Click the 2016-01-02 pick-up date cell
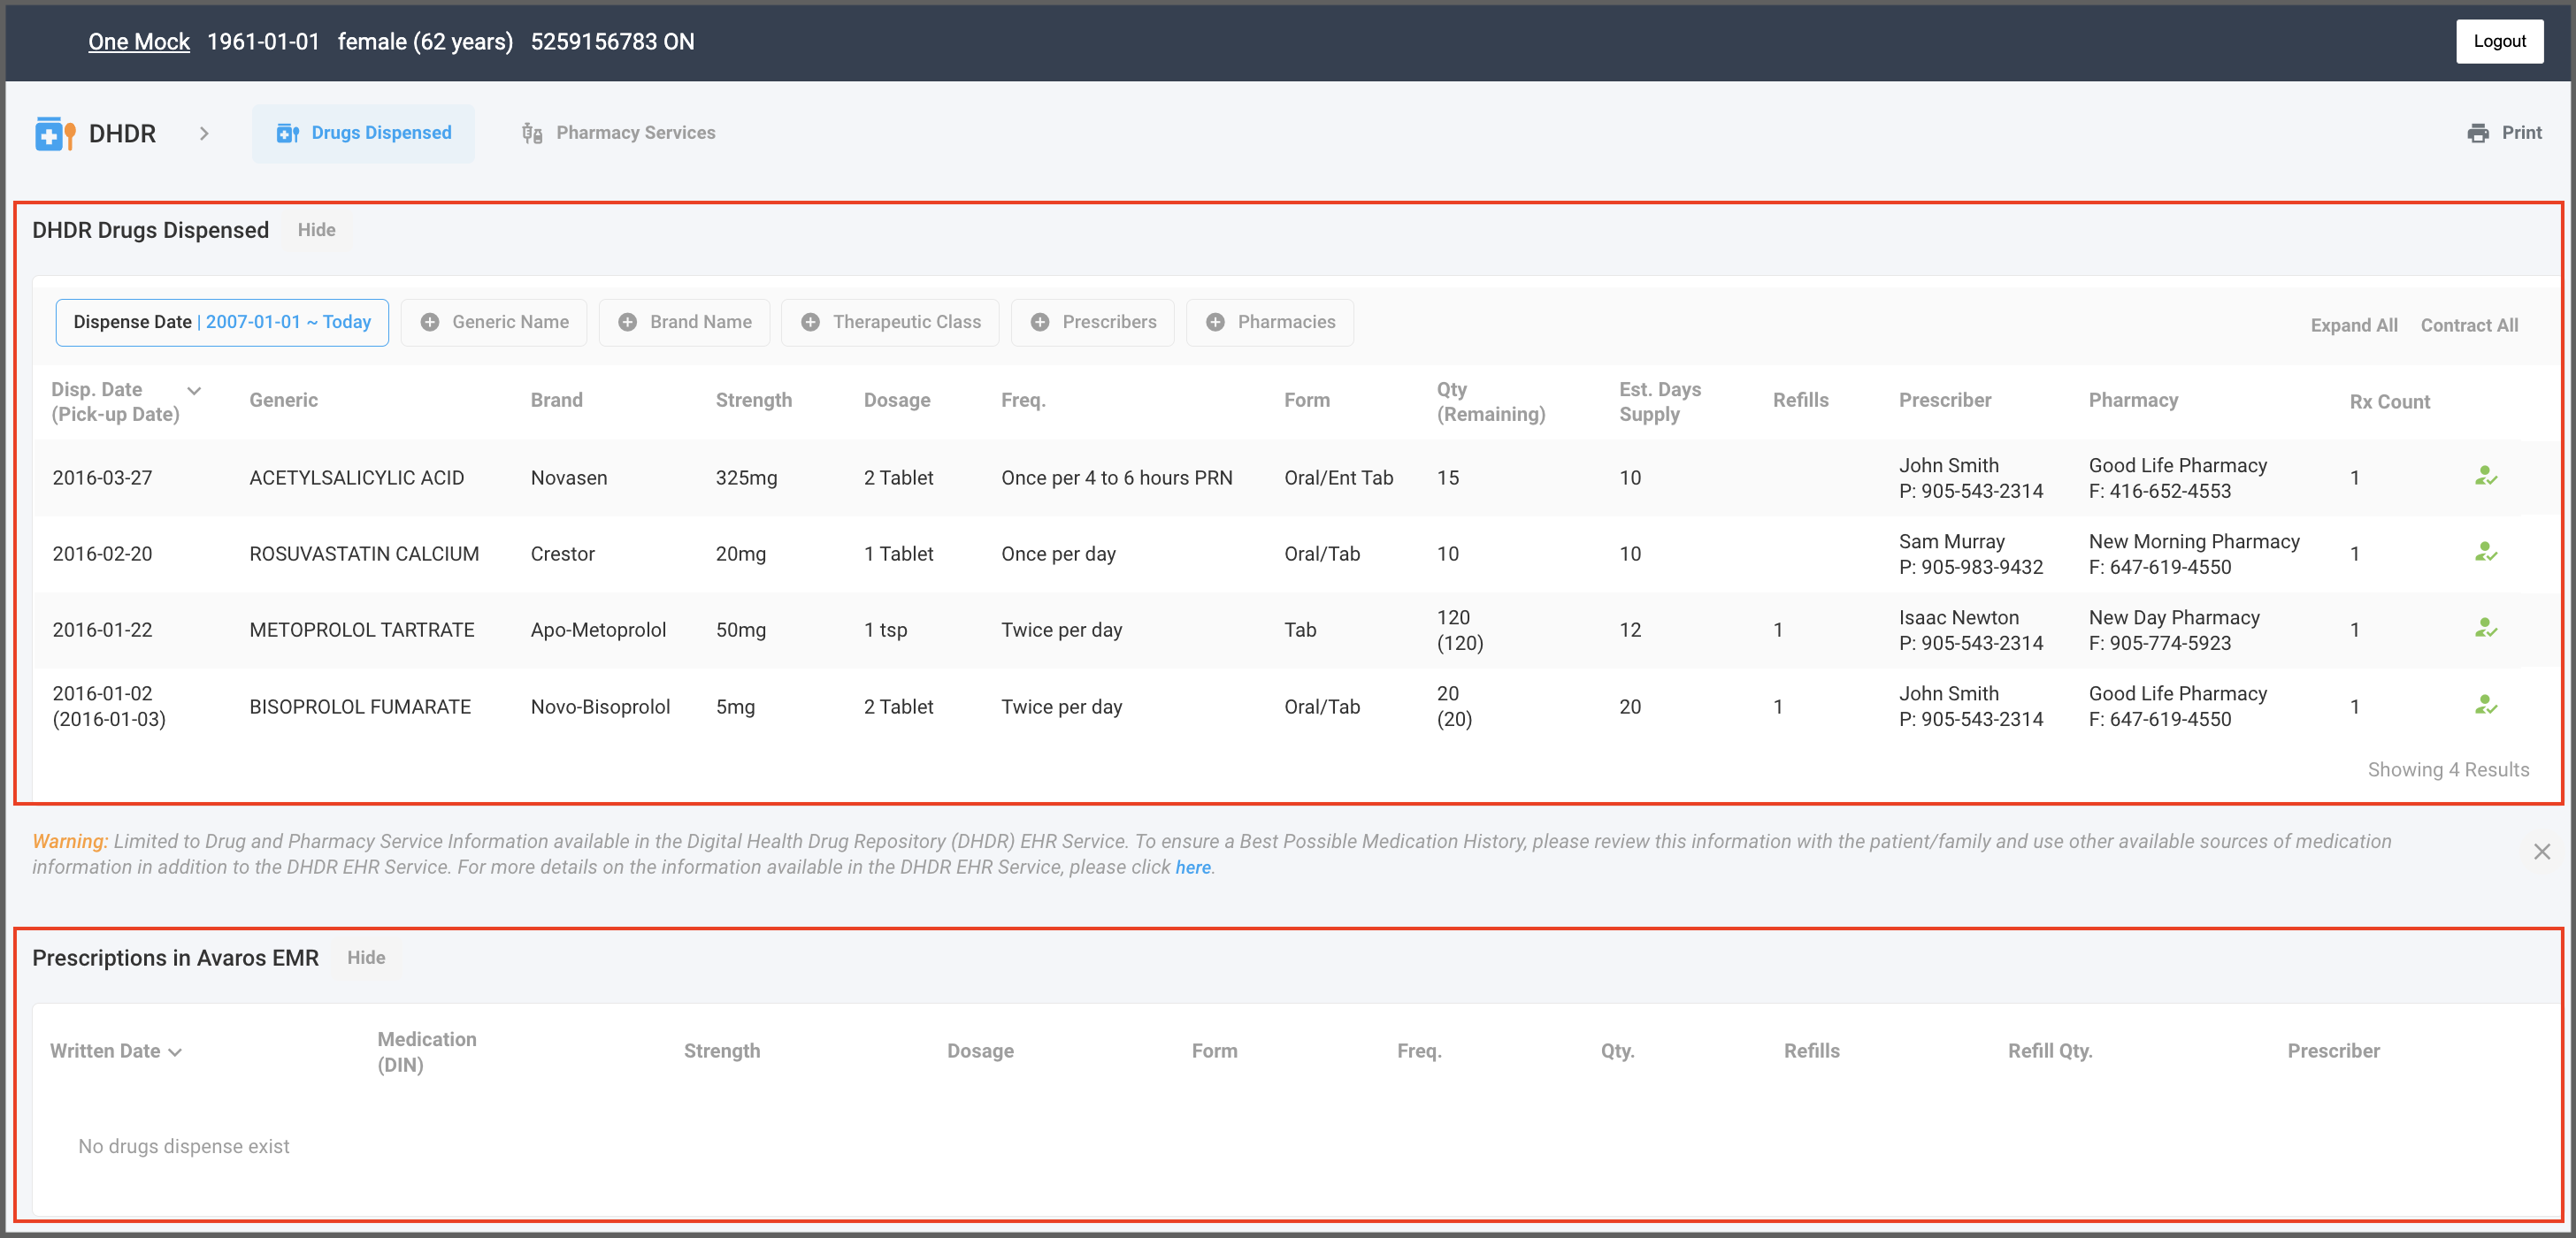The image size is (2576, 1238). tap(109, 706)
